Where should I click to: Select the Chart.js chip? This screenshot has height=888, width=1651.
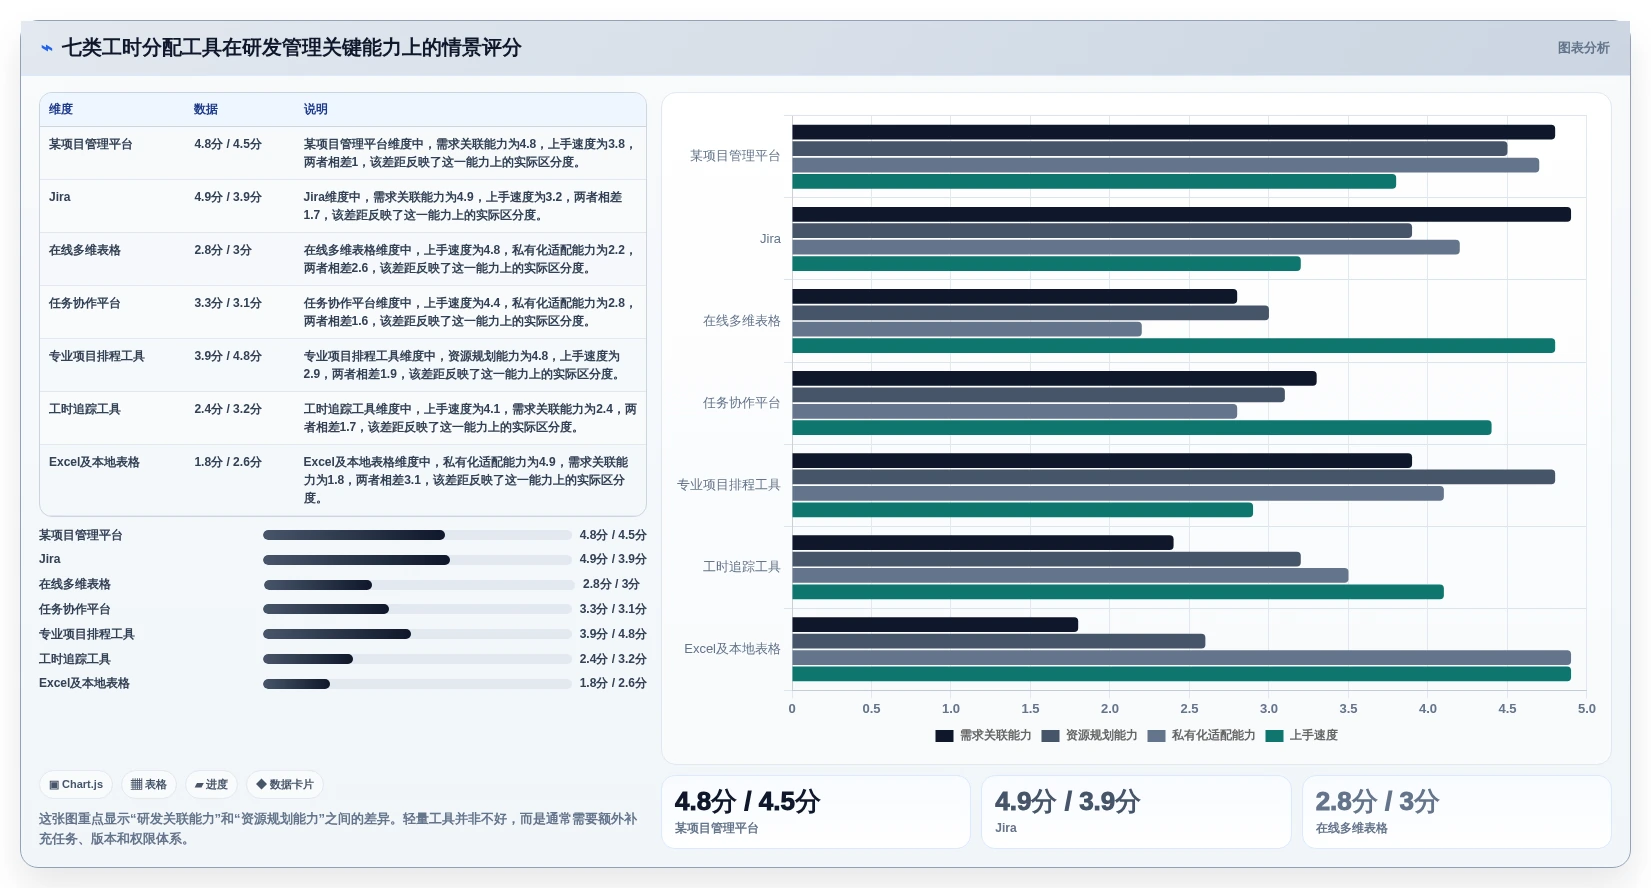pos(76,785)
